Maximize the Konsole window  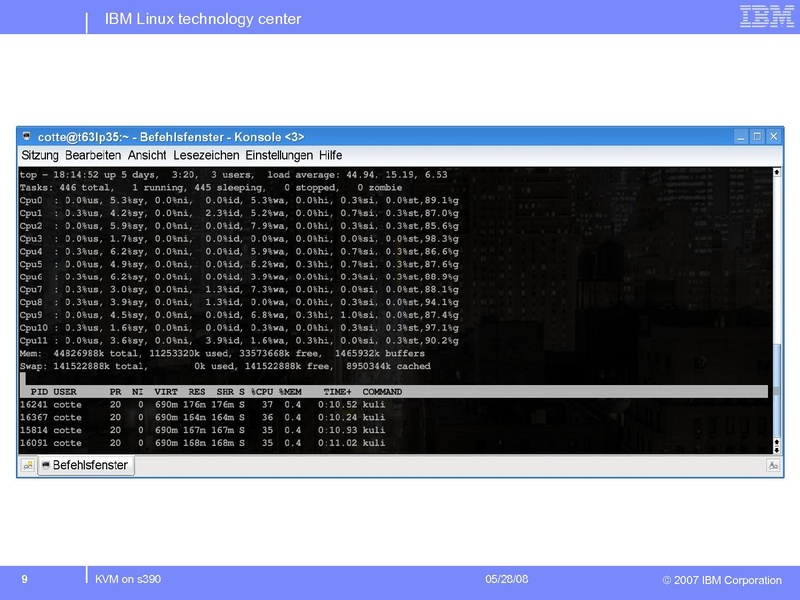pyautogui.click(x=757, y=137)
